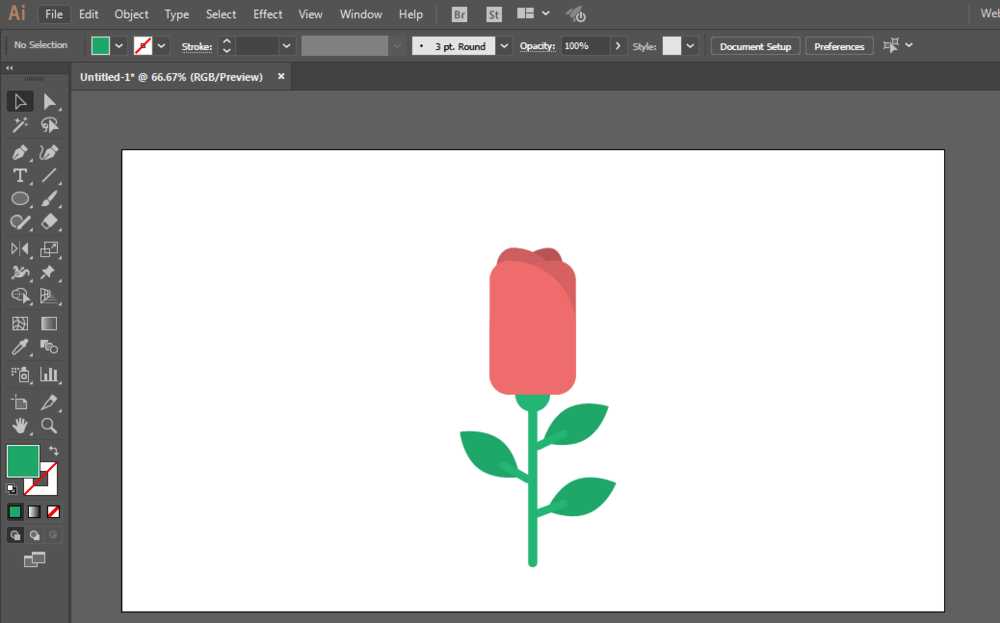
Task: Select the Type tool
Action: (19, 176)
